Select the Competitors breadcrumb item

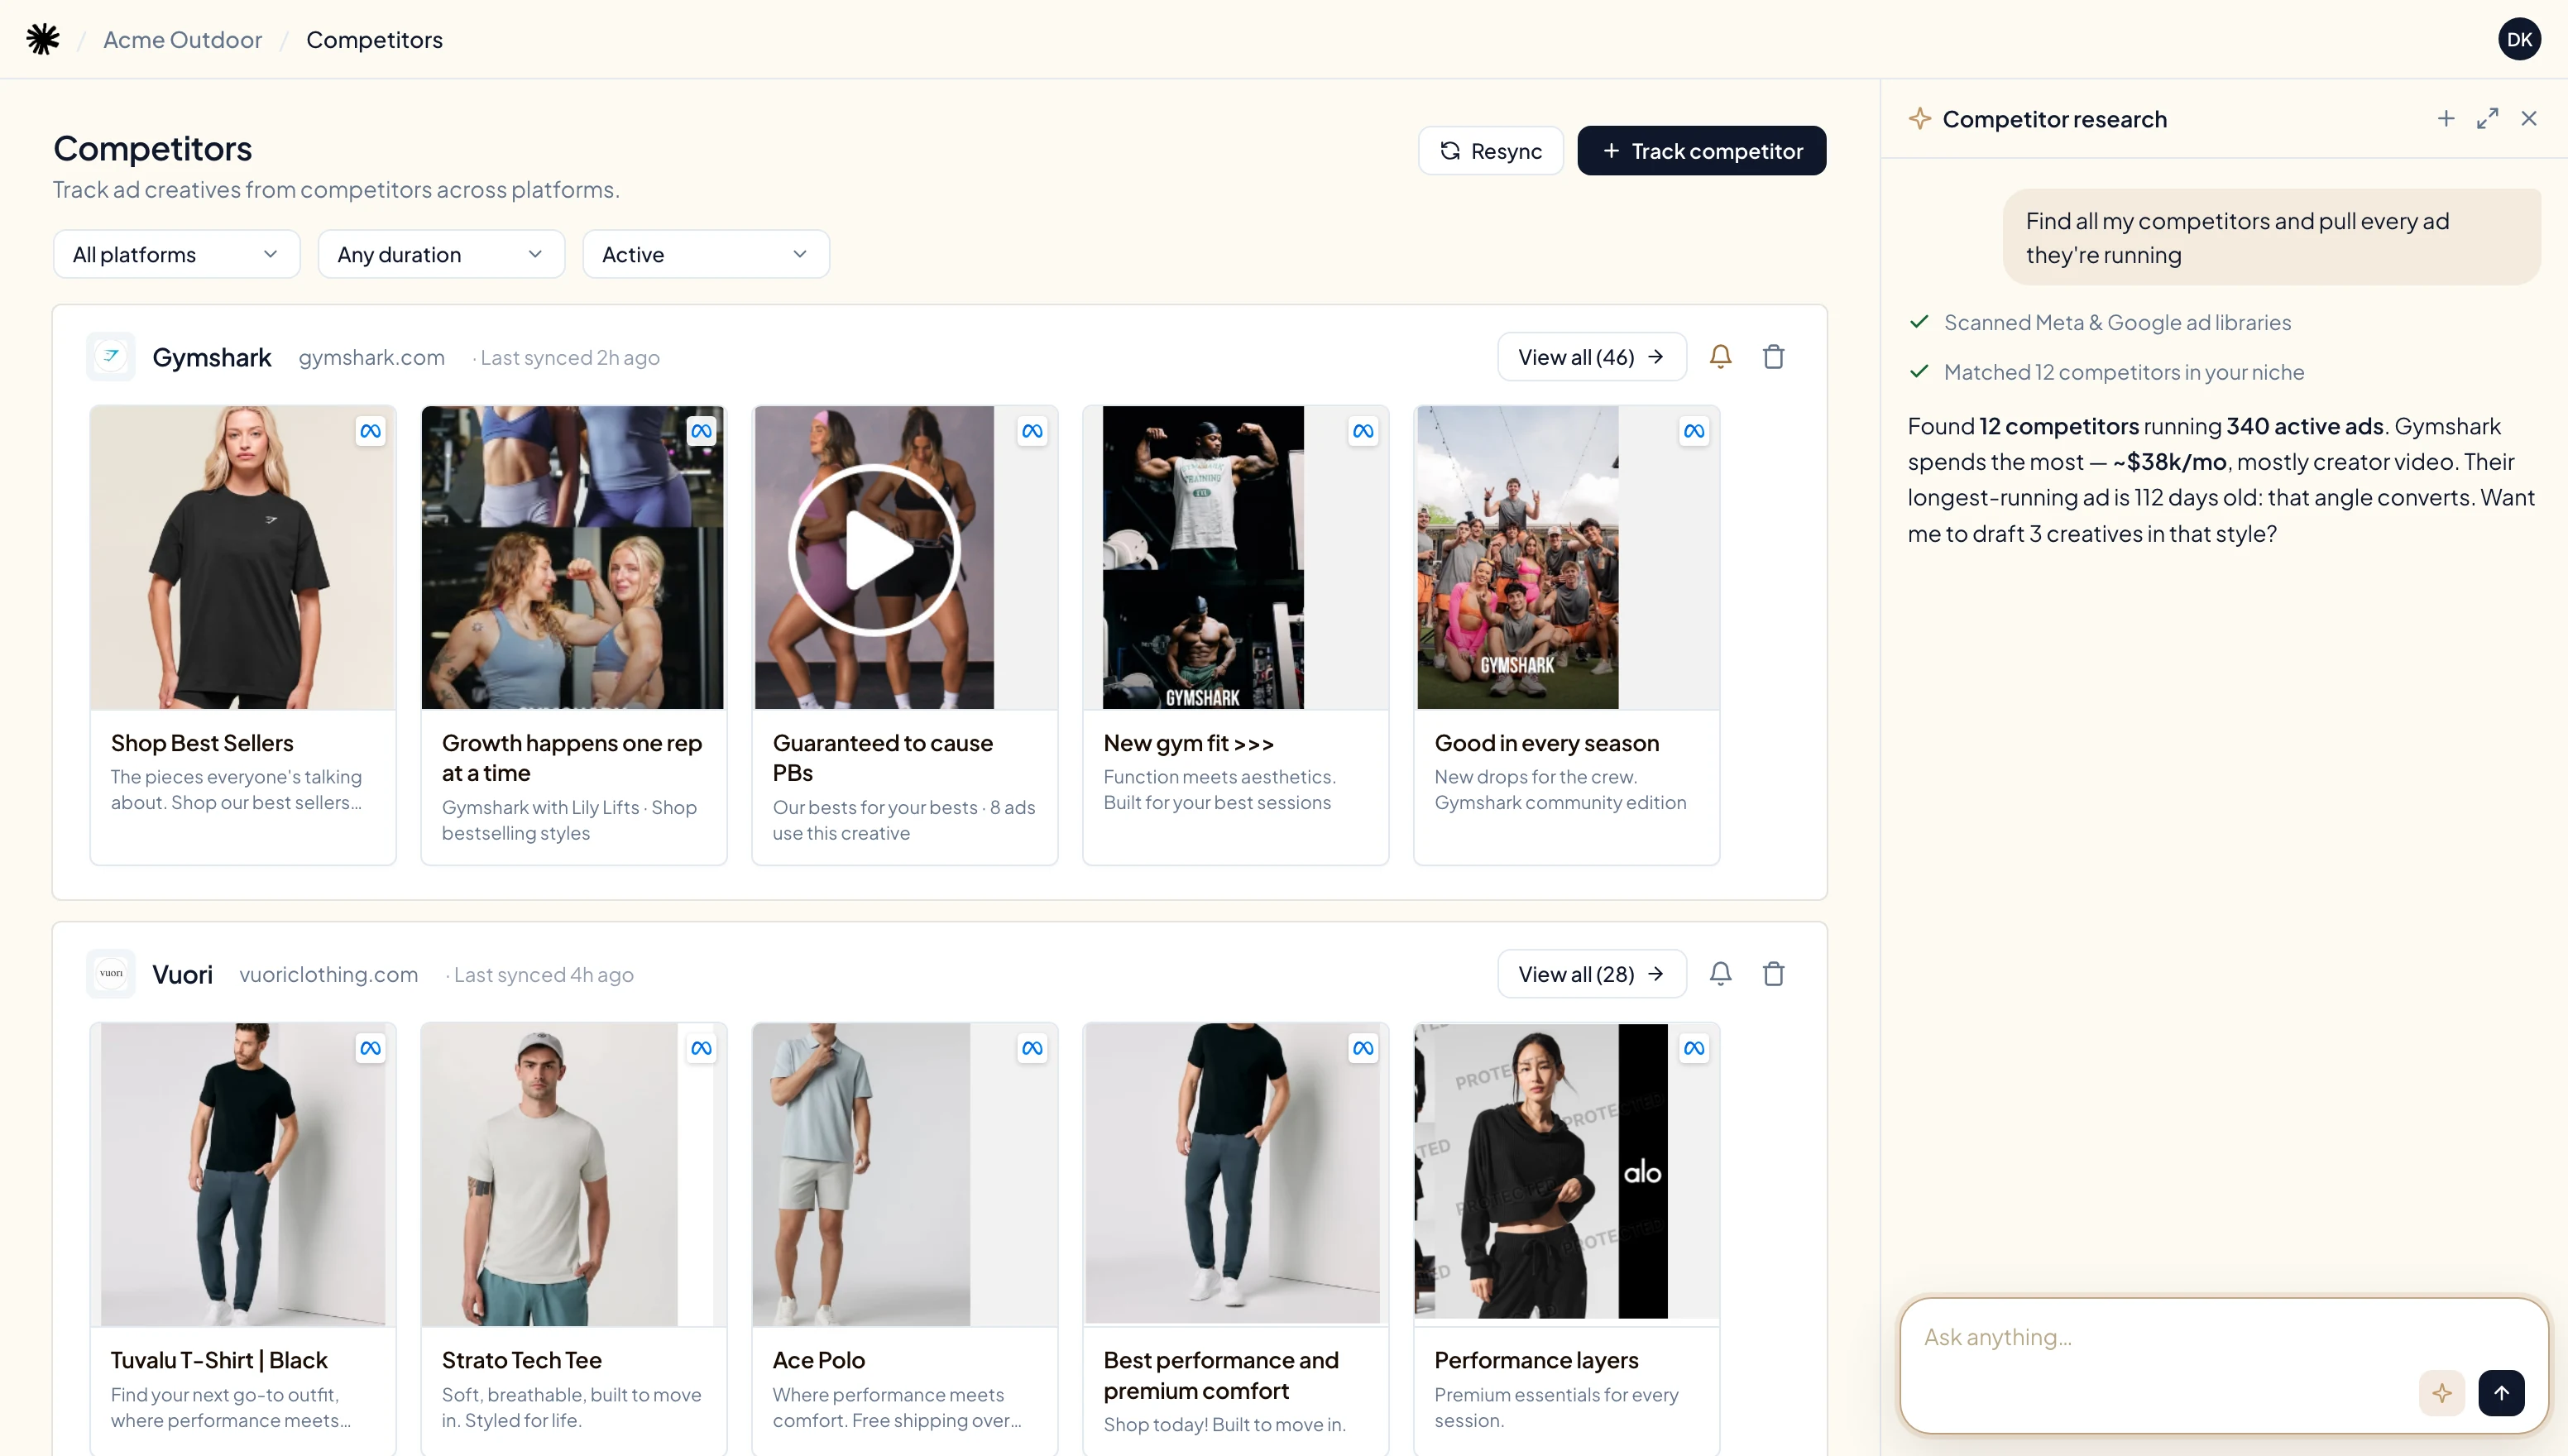pos(374,40)
